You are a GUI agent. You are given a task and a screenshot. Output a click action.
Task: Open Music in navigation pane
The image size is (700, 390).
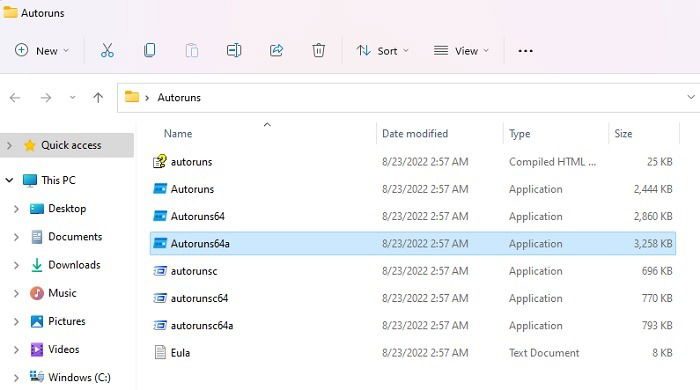point(62,293)
